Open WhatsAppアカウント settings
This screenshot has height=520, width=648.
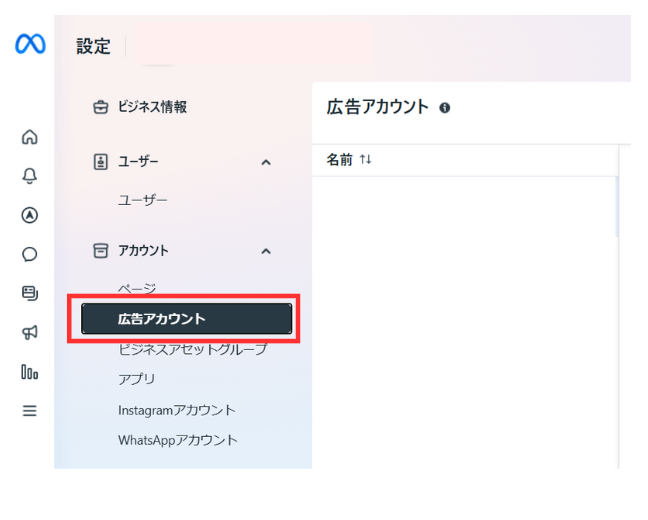[178, 440]
